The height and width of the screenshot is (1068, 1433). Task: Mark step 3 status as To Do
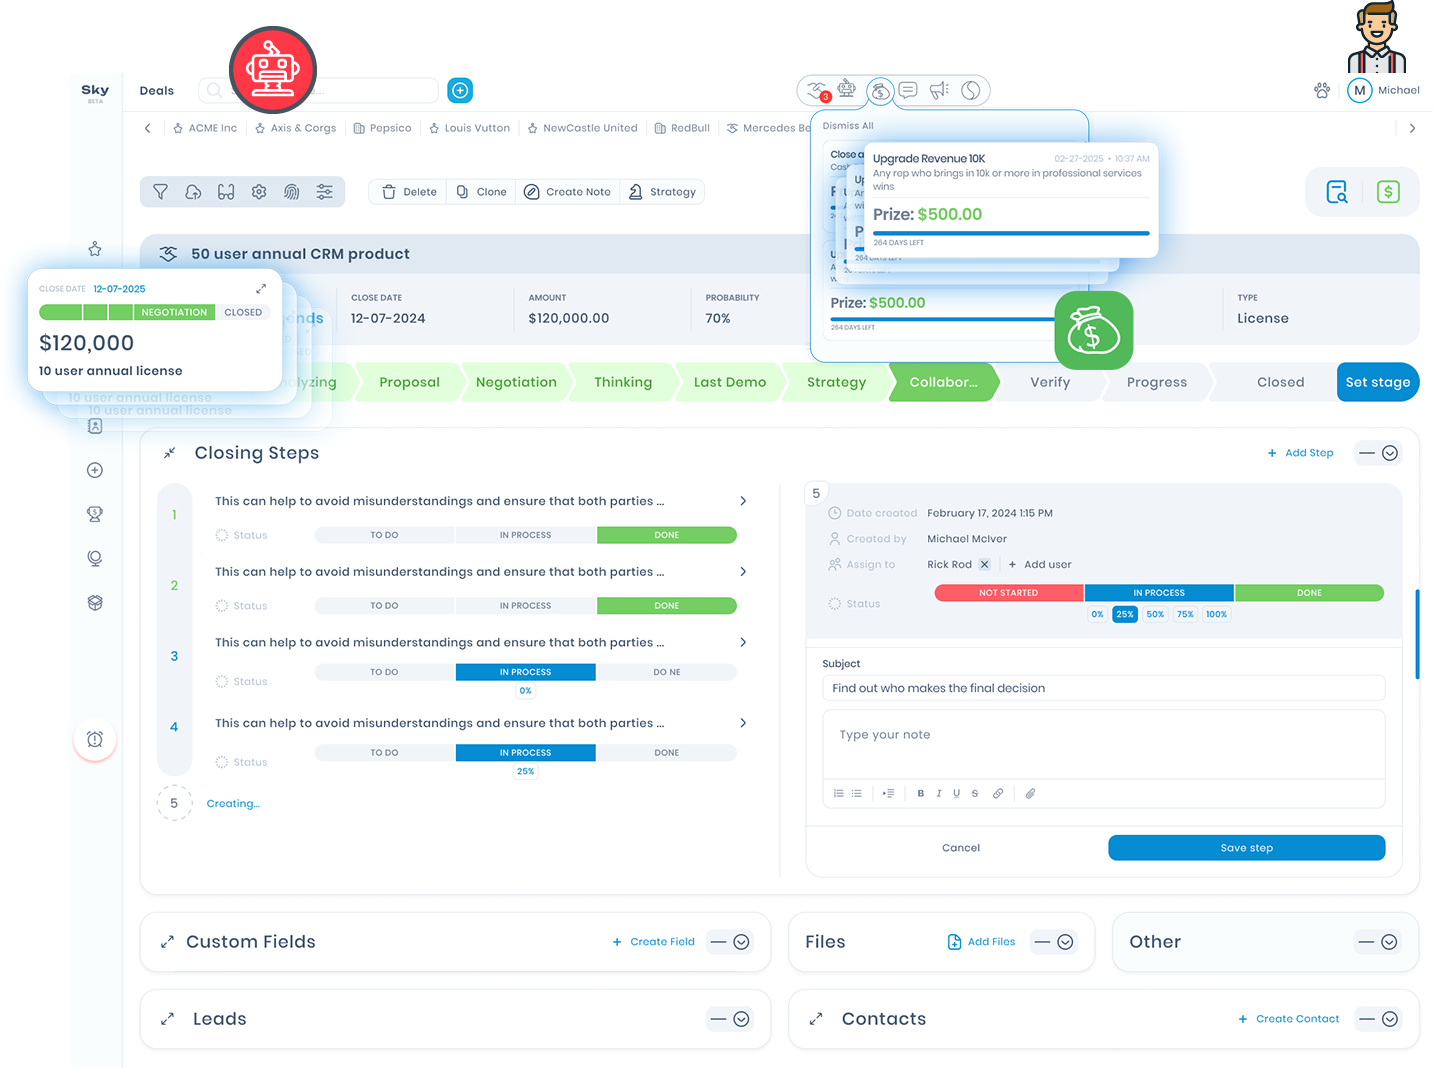tap(384, 672)
